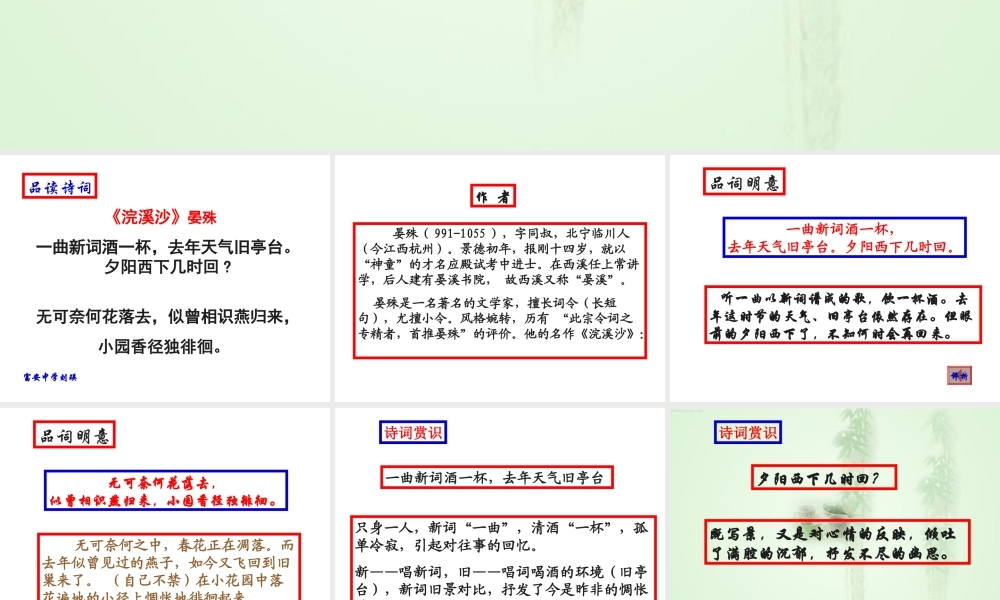Click the 作者 heading box
Image resolution: width=1000 pixels, height=600 pixels.
tap(493, 196)
